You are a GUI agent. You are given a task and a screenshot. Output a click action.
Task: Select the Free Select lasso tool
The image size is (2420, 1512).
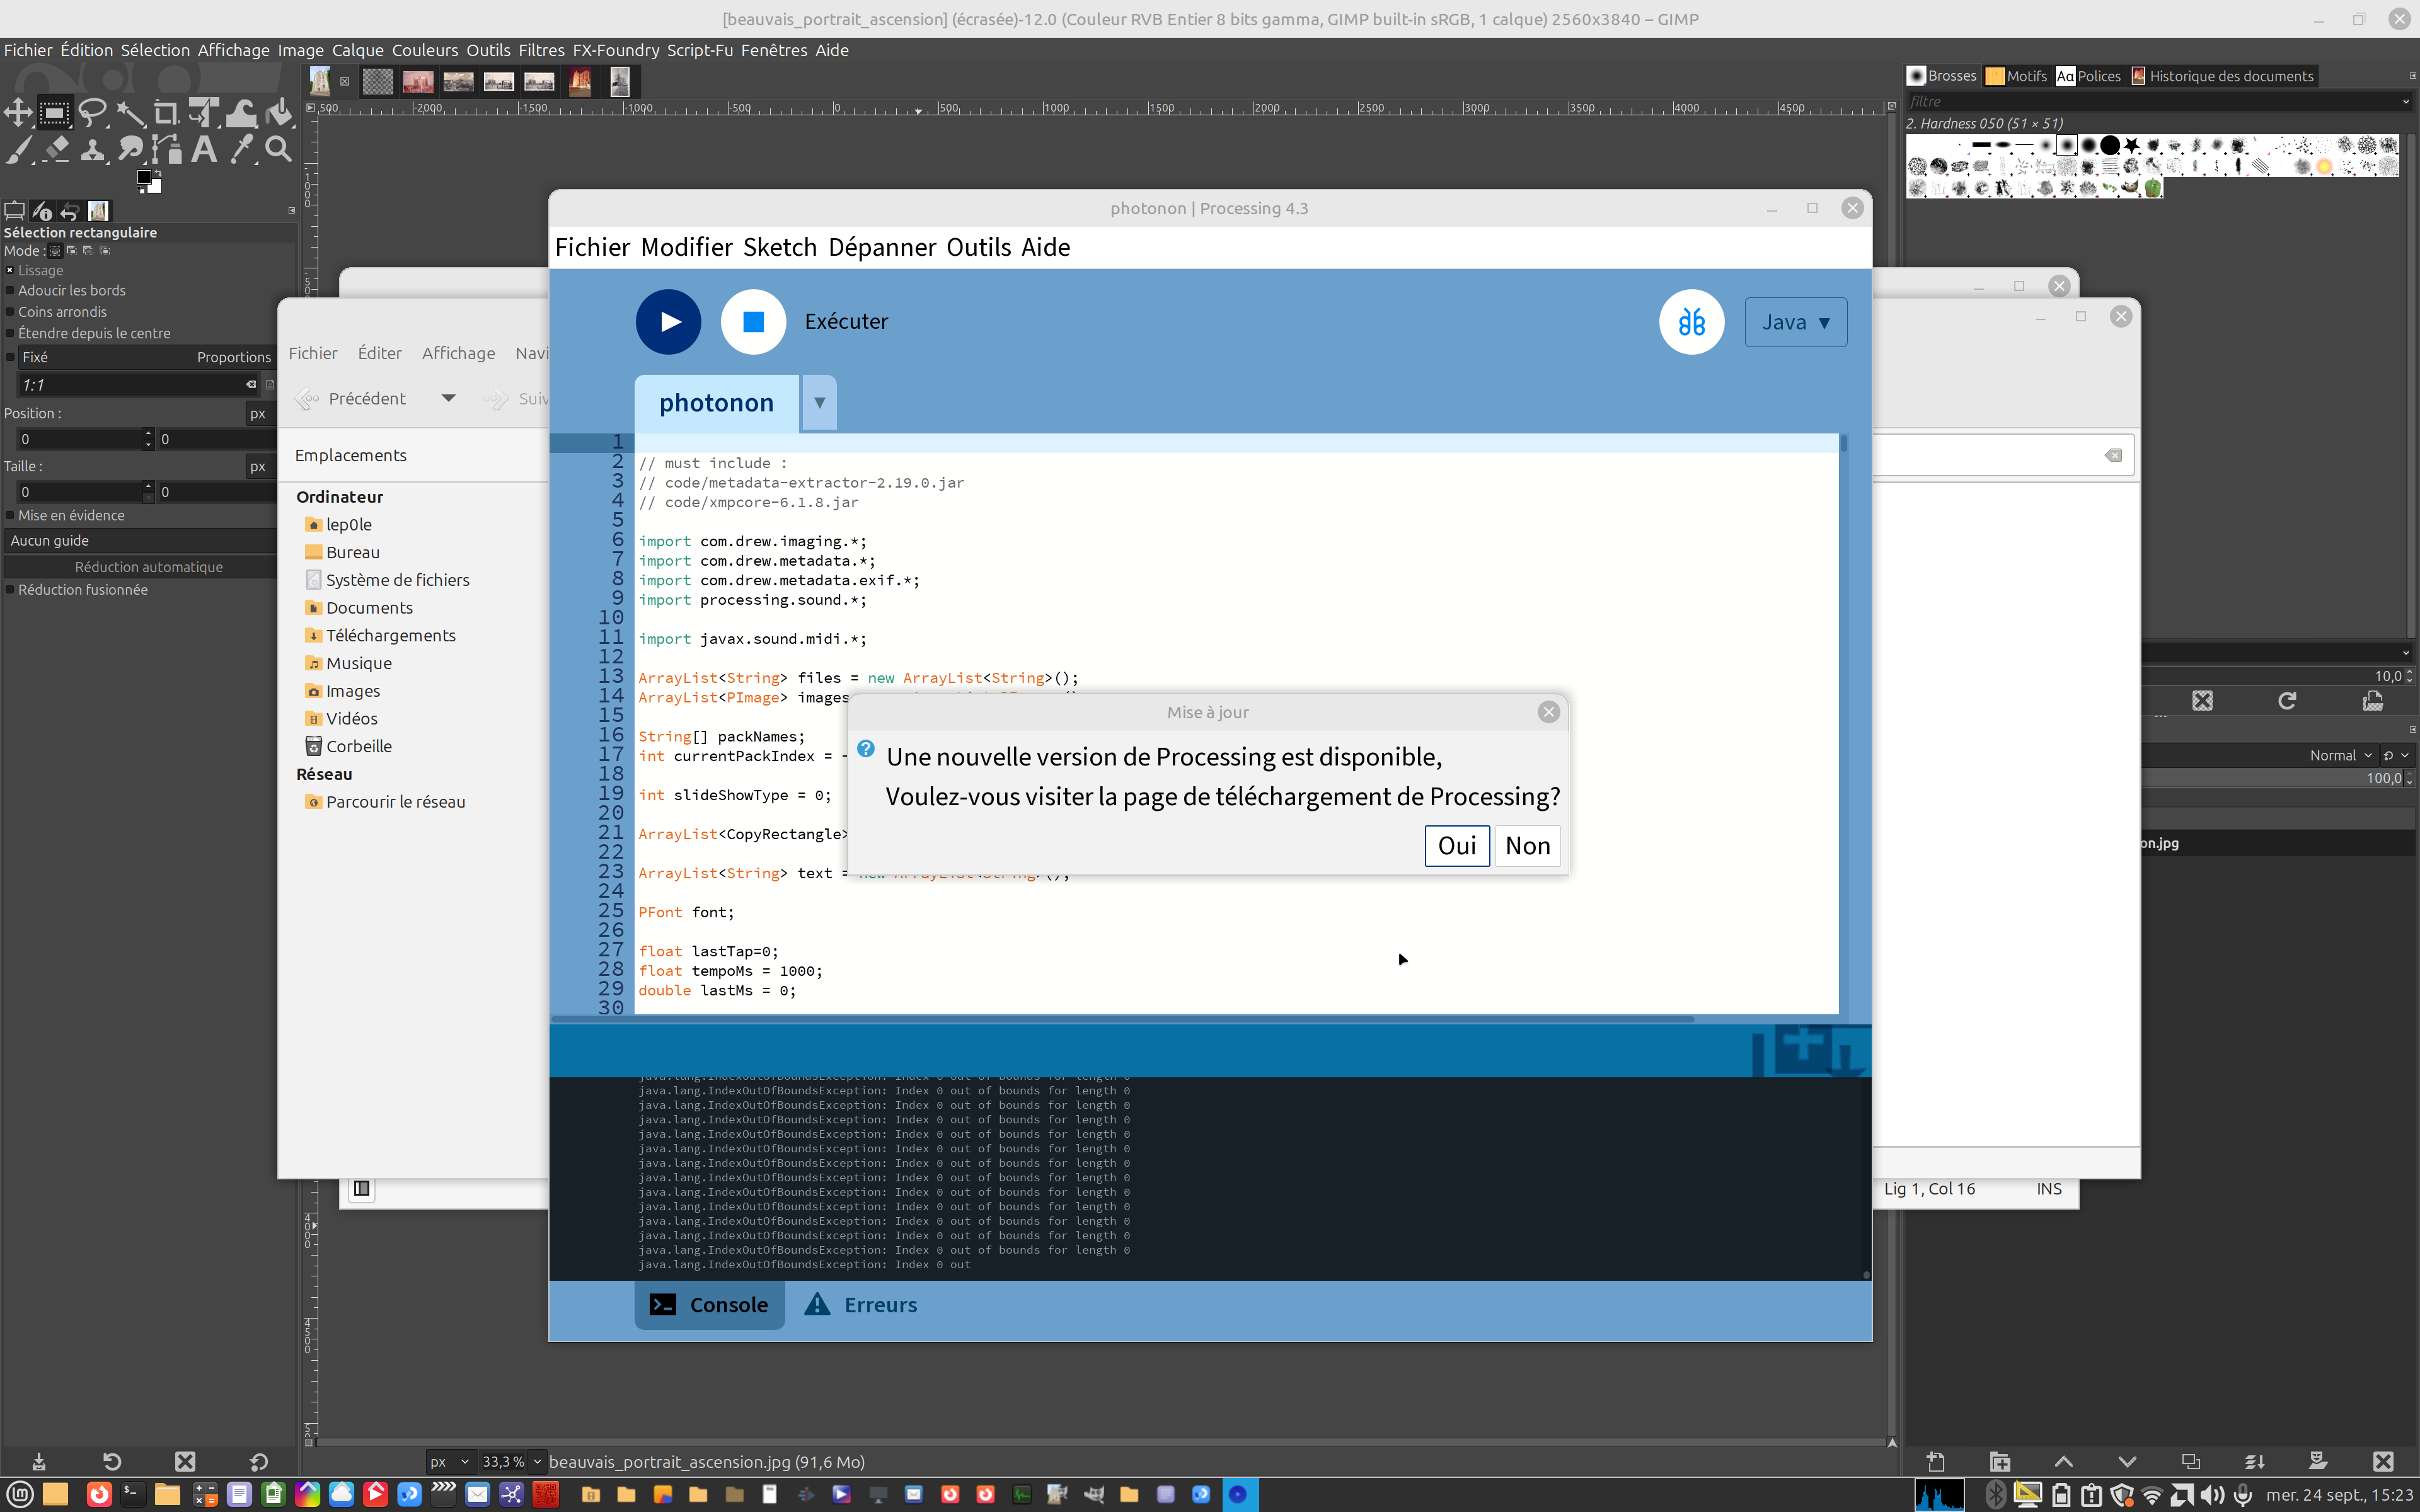click(92, 113)
